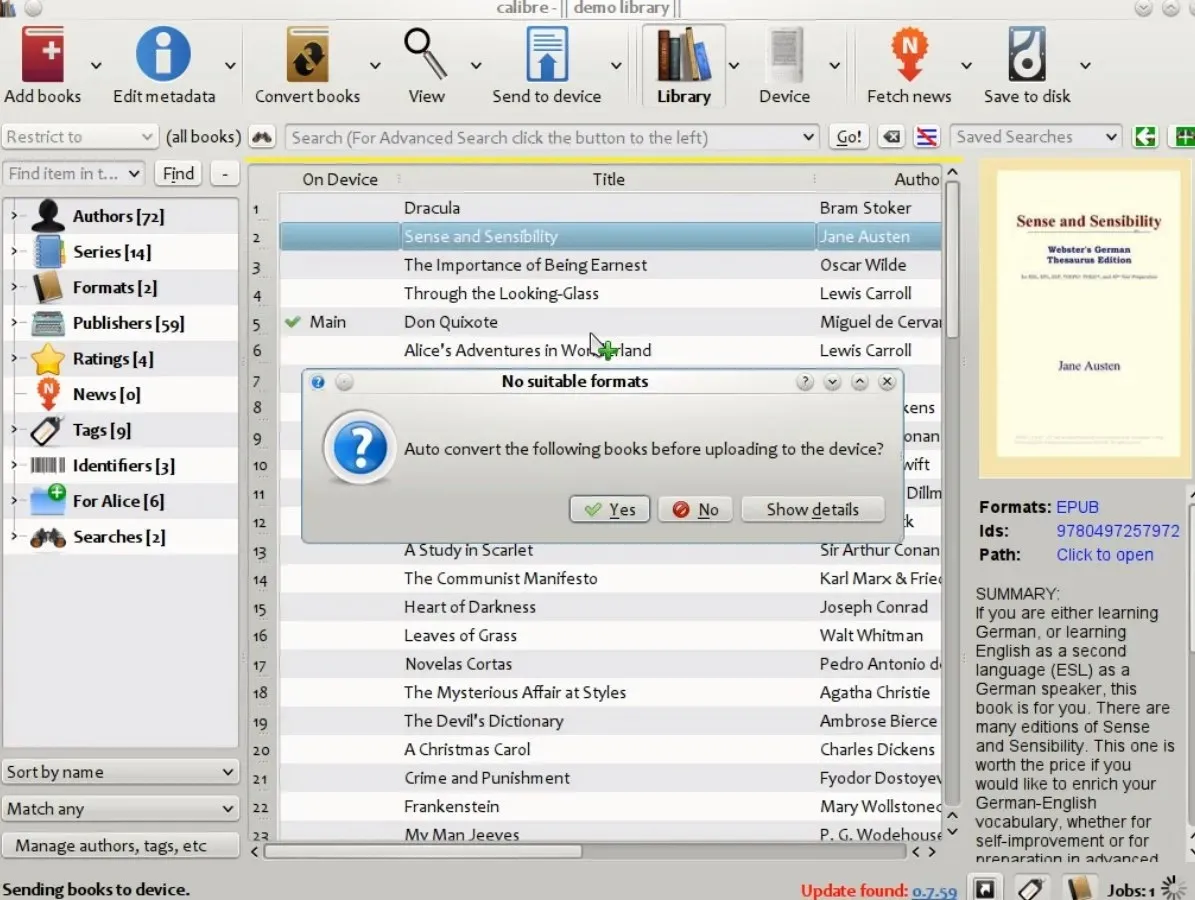This screenshot has height=900, width=1195.
Task: Open the advanced search dialog
Action: tap(262, 137)
